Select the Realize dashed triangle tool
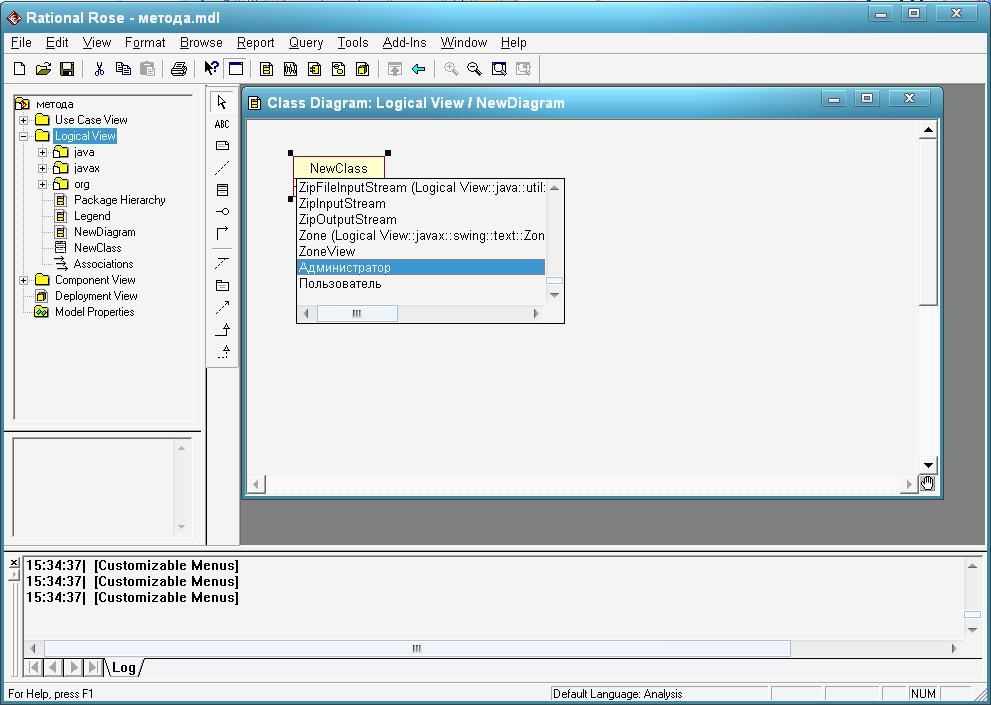The width and height of the screenshot is (991, 705). [x=222, y=352]
